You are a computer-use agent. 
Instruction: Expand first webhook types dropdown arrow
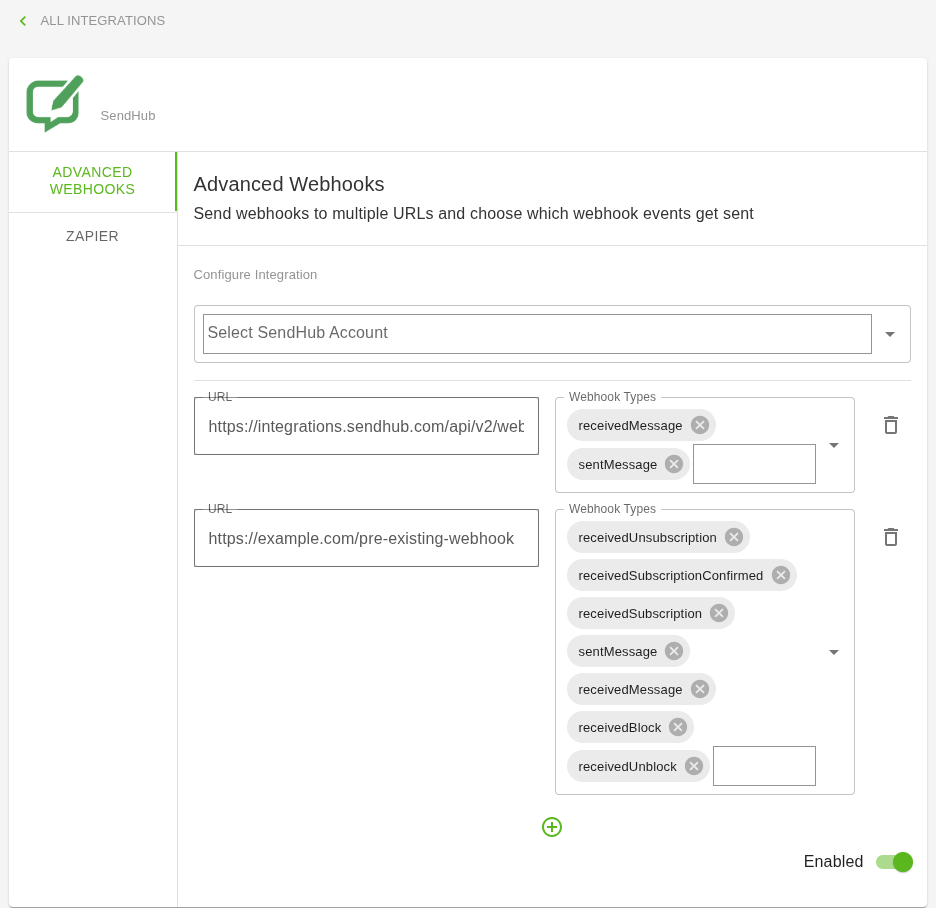tap(834, 445)
